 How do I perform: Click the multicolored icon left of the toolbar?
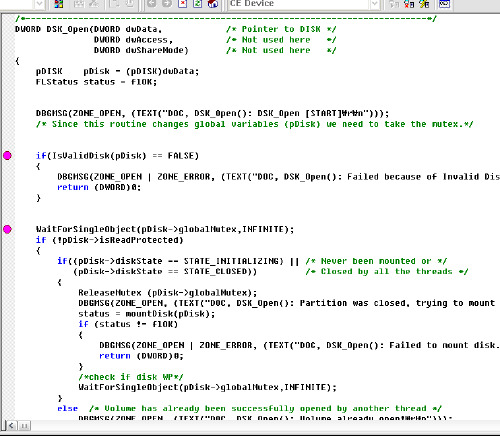[x=59, y=4]
